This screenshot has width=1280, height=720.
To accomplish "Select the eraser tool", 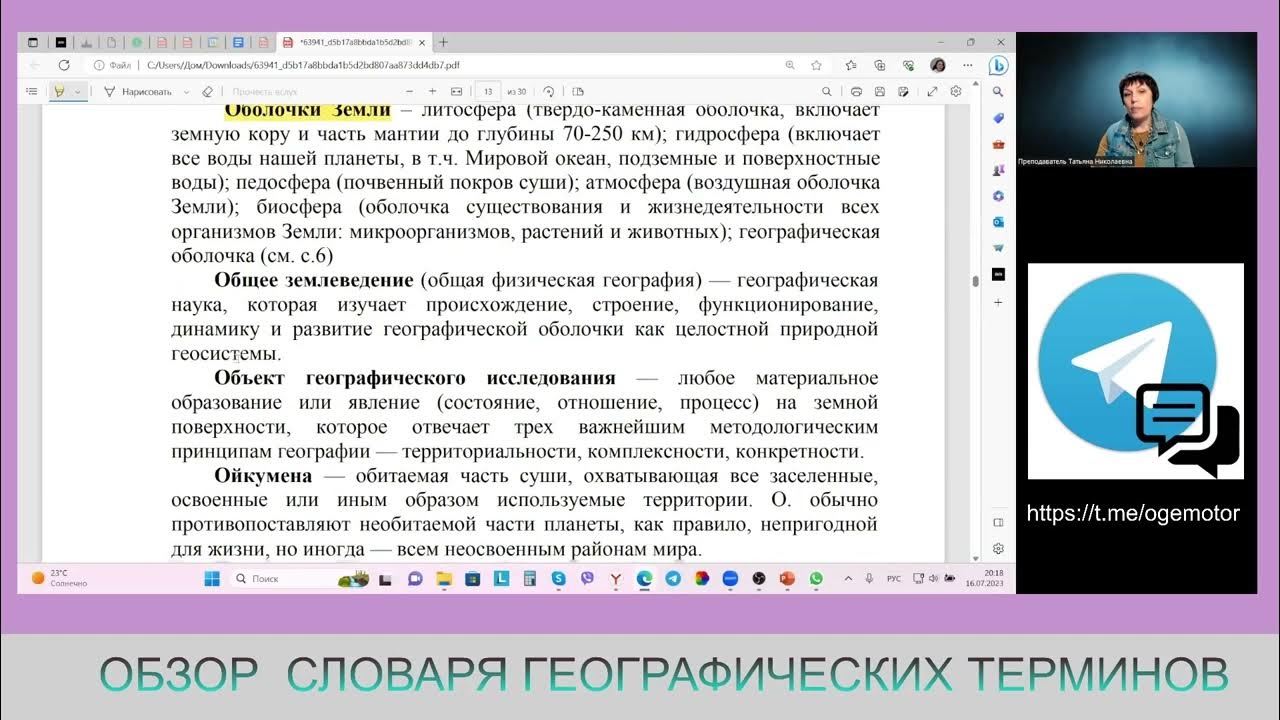I will click(x=207, y=91).
